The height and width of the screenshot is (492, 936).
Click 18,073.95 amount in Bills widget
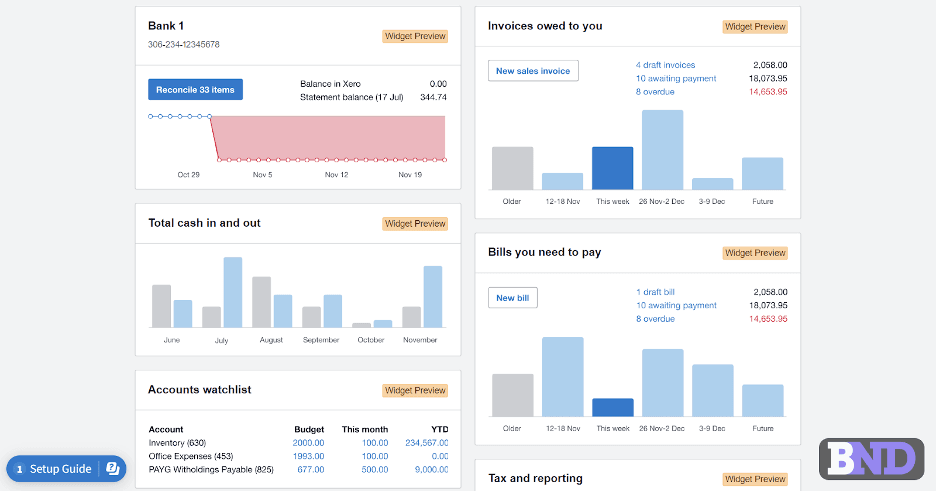768,305
